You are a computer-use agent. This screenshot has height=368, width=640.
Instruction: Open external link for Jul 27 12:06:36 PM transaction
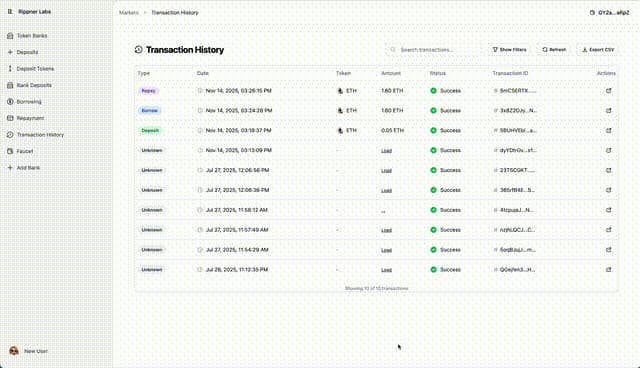coord(608,190)
